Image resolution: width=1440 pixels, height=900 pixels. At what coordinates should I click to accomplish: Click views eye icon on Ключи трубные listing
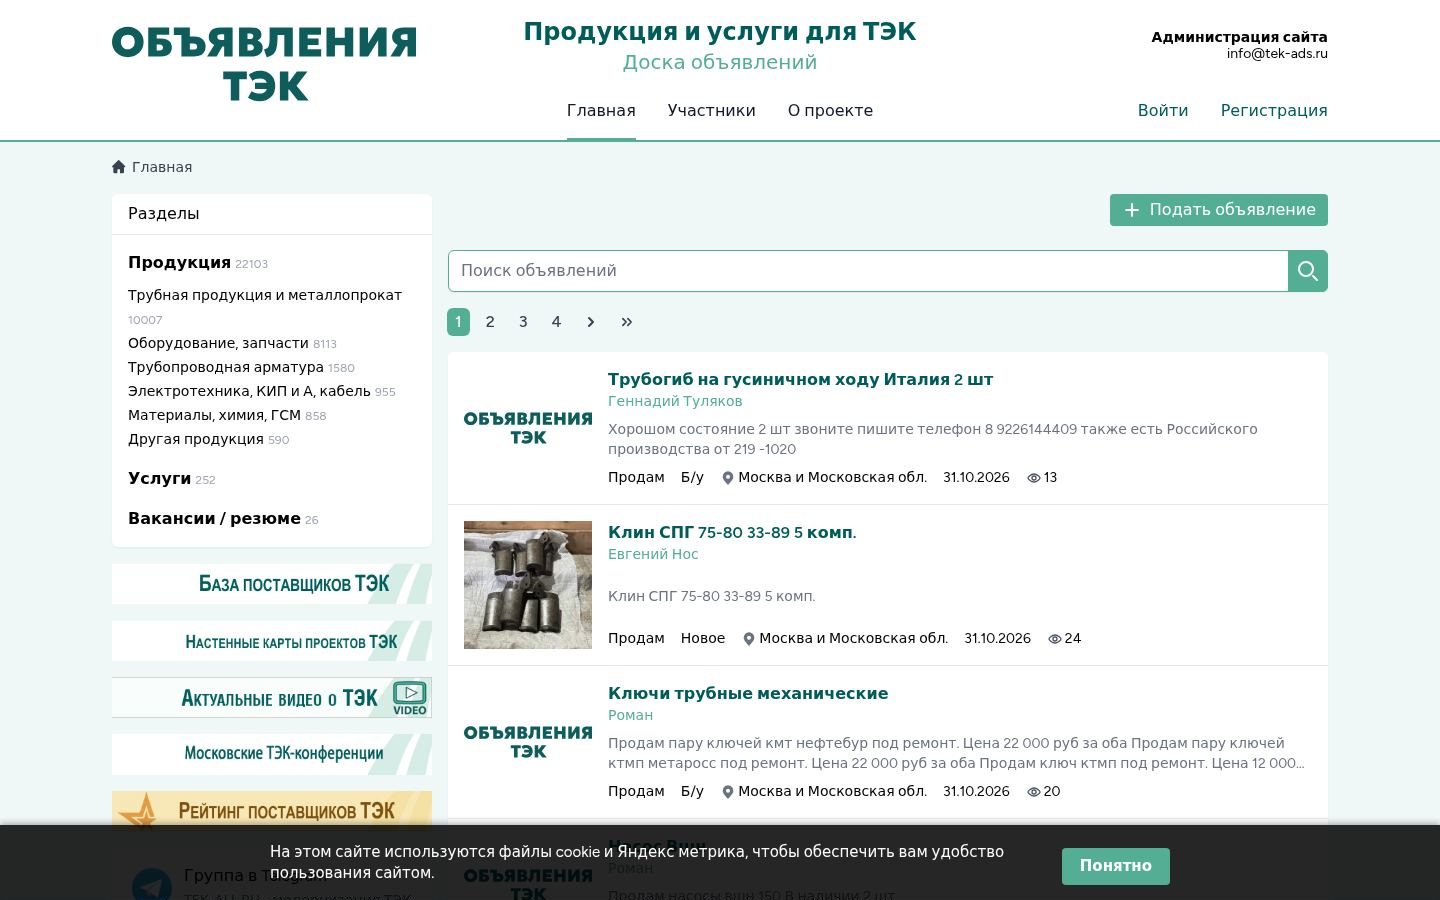(1034, 792)
